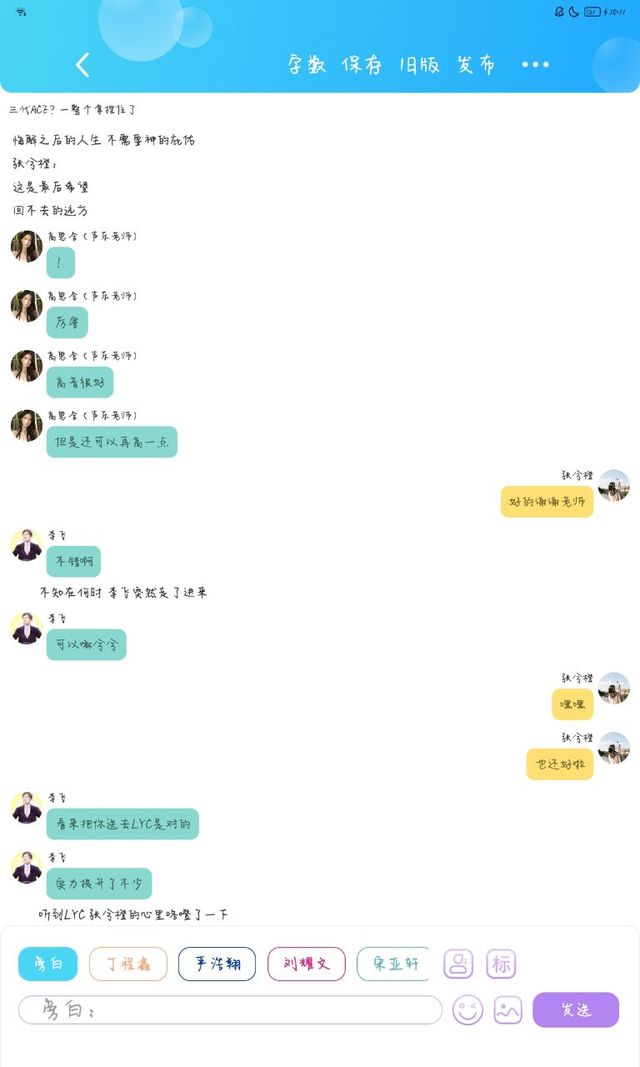640x1067 pixels.
Task: Select the 宋亚轩 character role
Action: [393, 964]
